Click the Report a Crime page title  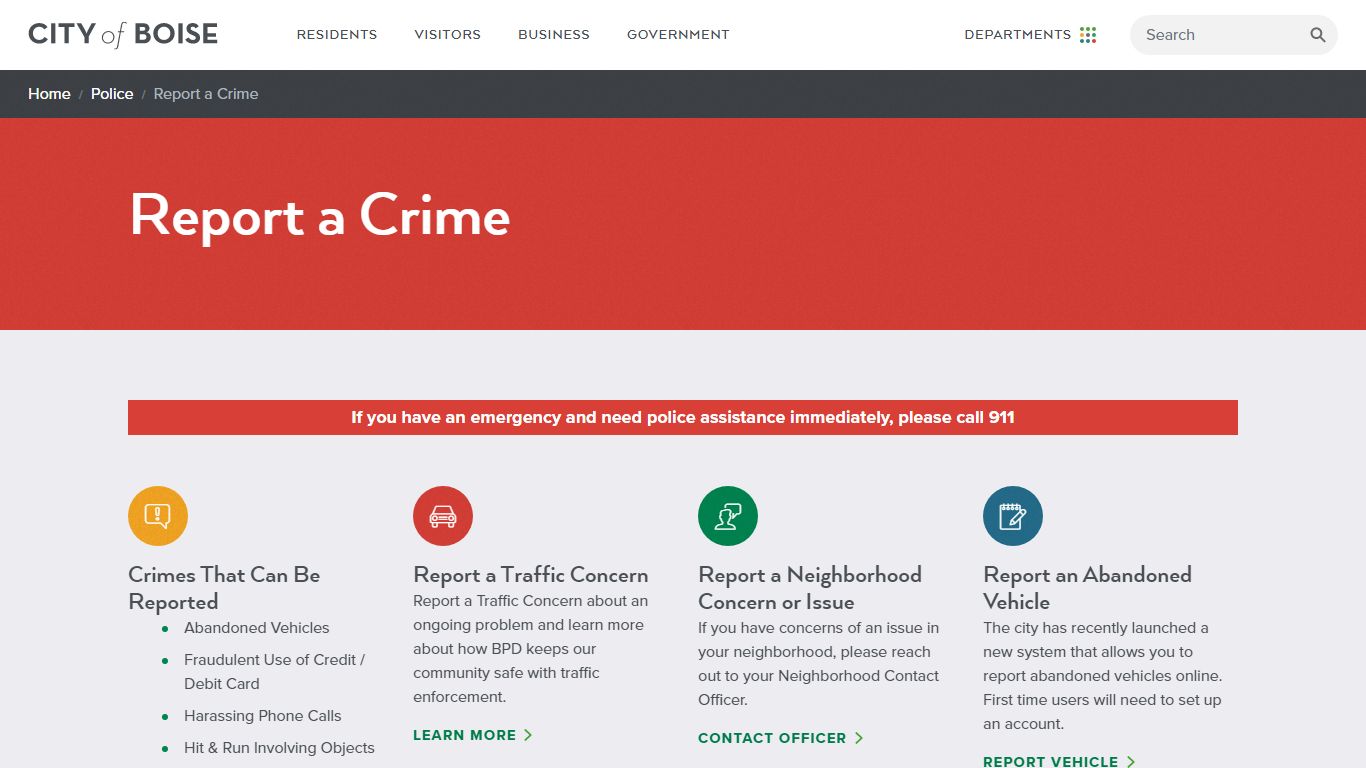[320, 215]
